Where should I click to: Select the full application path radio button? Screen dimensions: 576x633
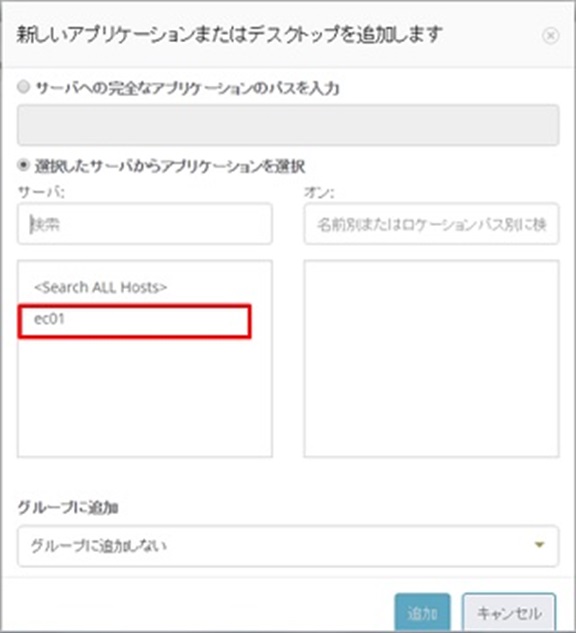click(23, 87)
